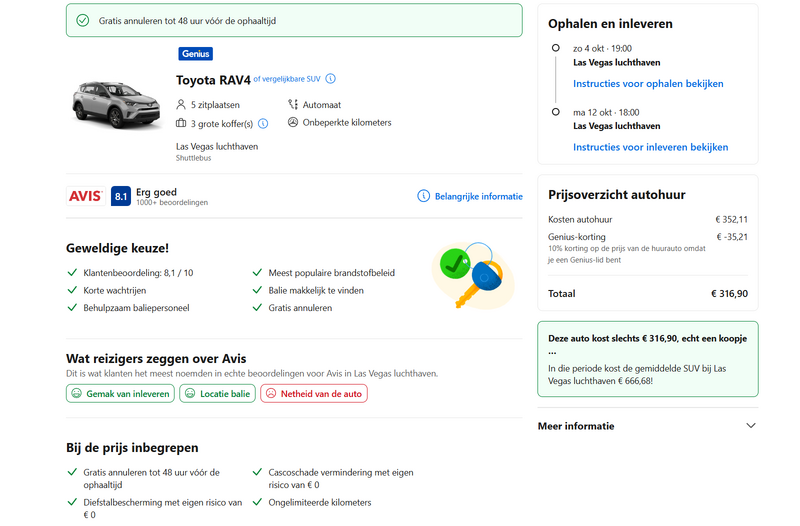Click the suitcase icon for 3 grote koffer(s)
Screen dimensions: 800x526
coord(181,123)
